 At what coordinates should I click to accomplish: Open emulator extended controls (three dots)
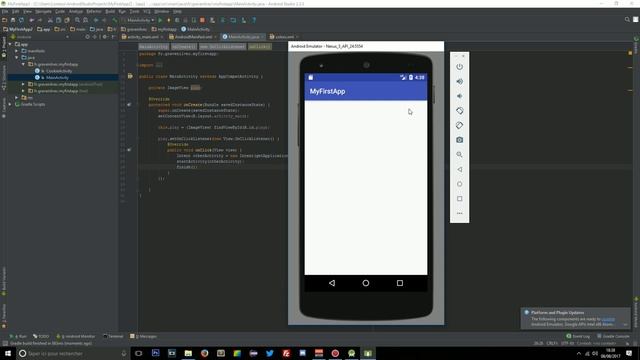[460, 213]
